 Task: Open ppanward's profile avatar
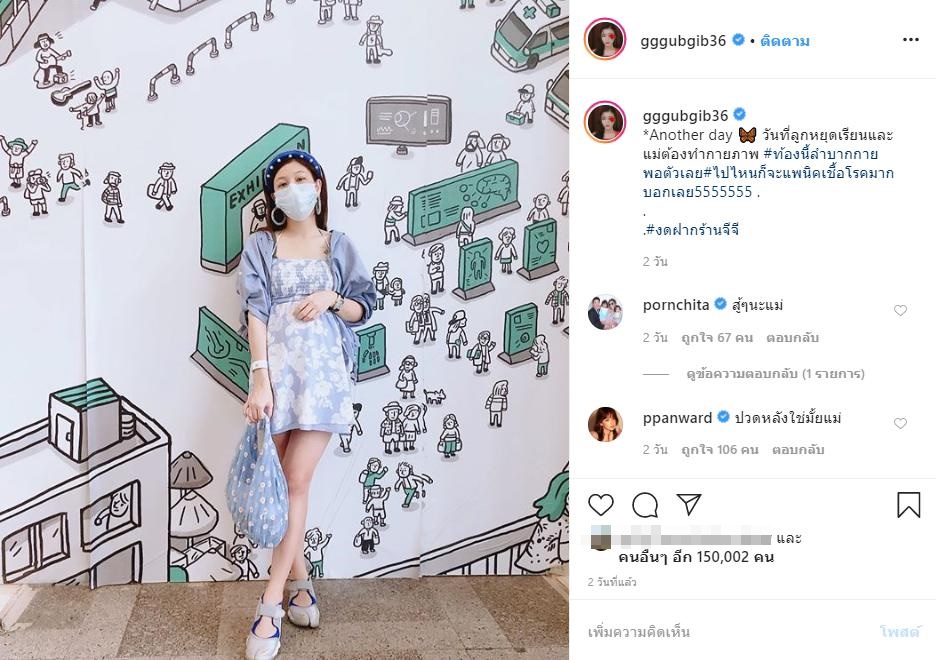pyautogui.click(x=605, y=424)
